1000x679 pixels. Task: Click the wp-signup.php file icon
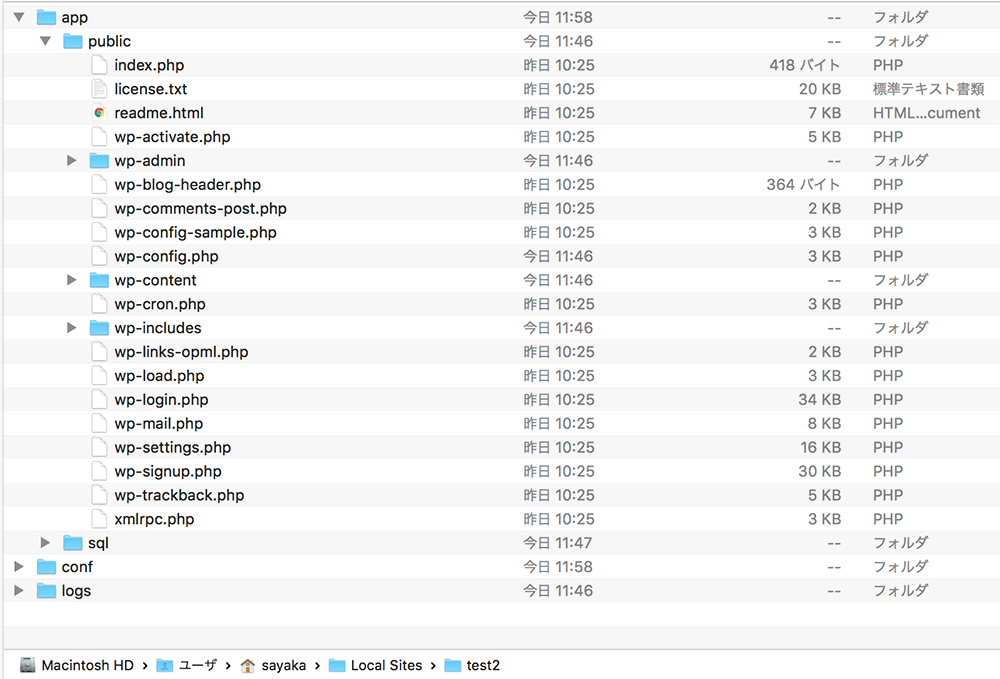(x=99, y=471)
